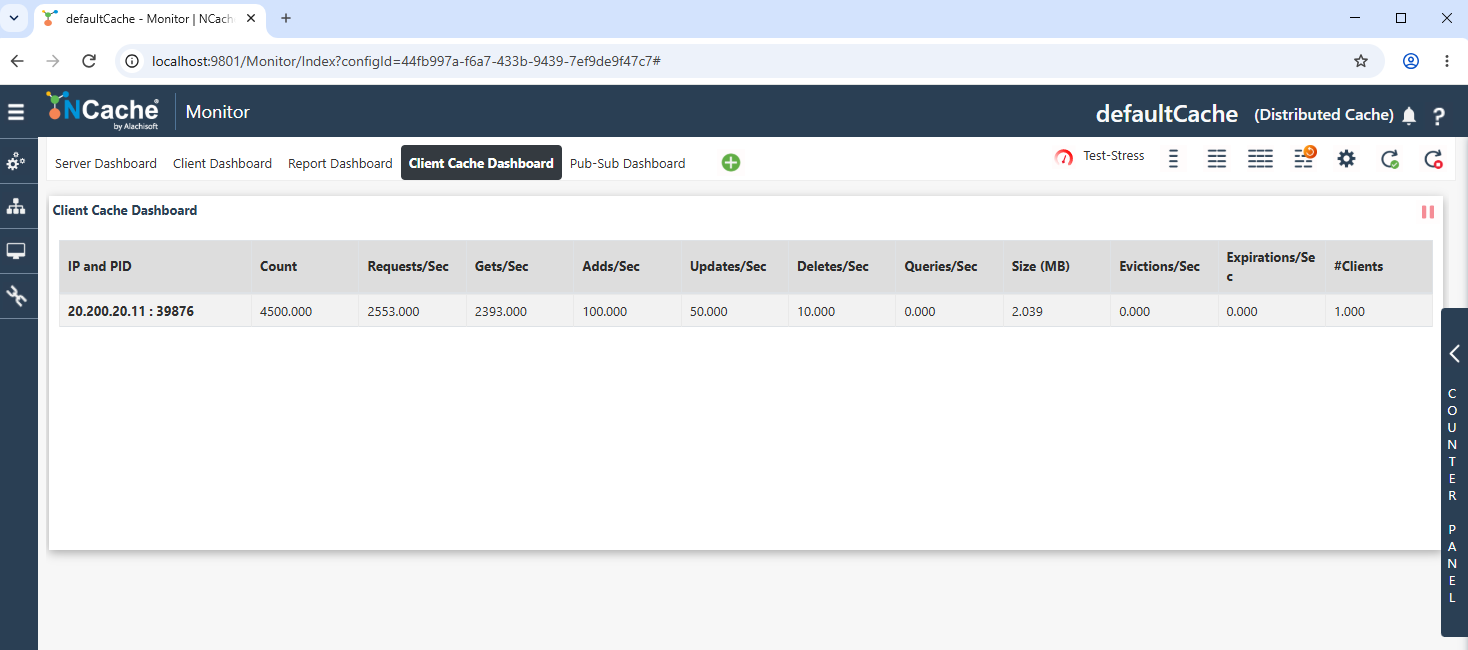Screen dimensions: 1468x650
Task: Open a new browser tab
Action: (286, 18)
